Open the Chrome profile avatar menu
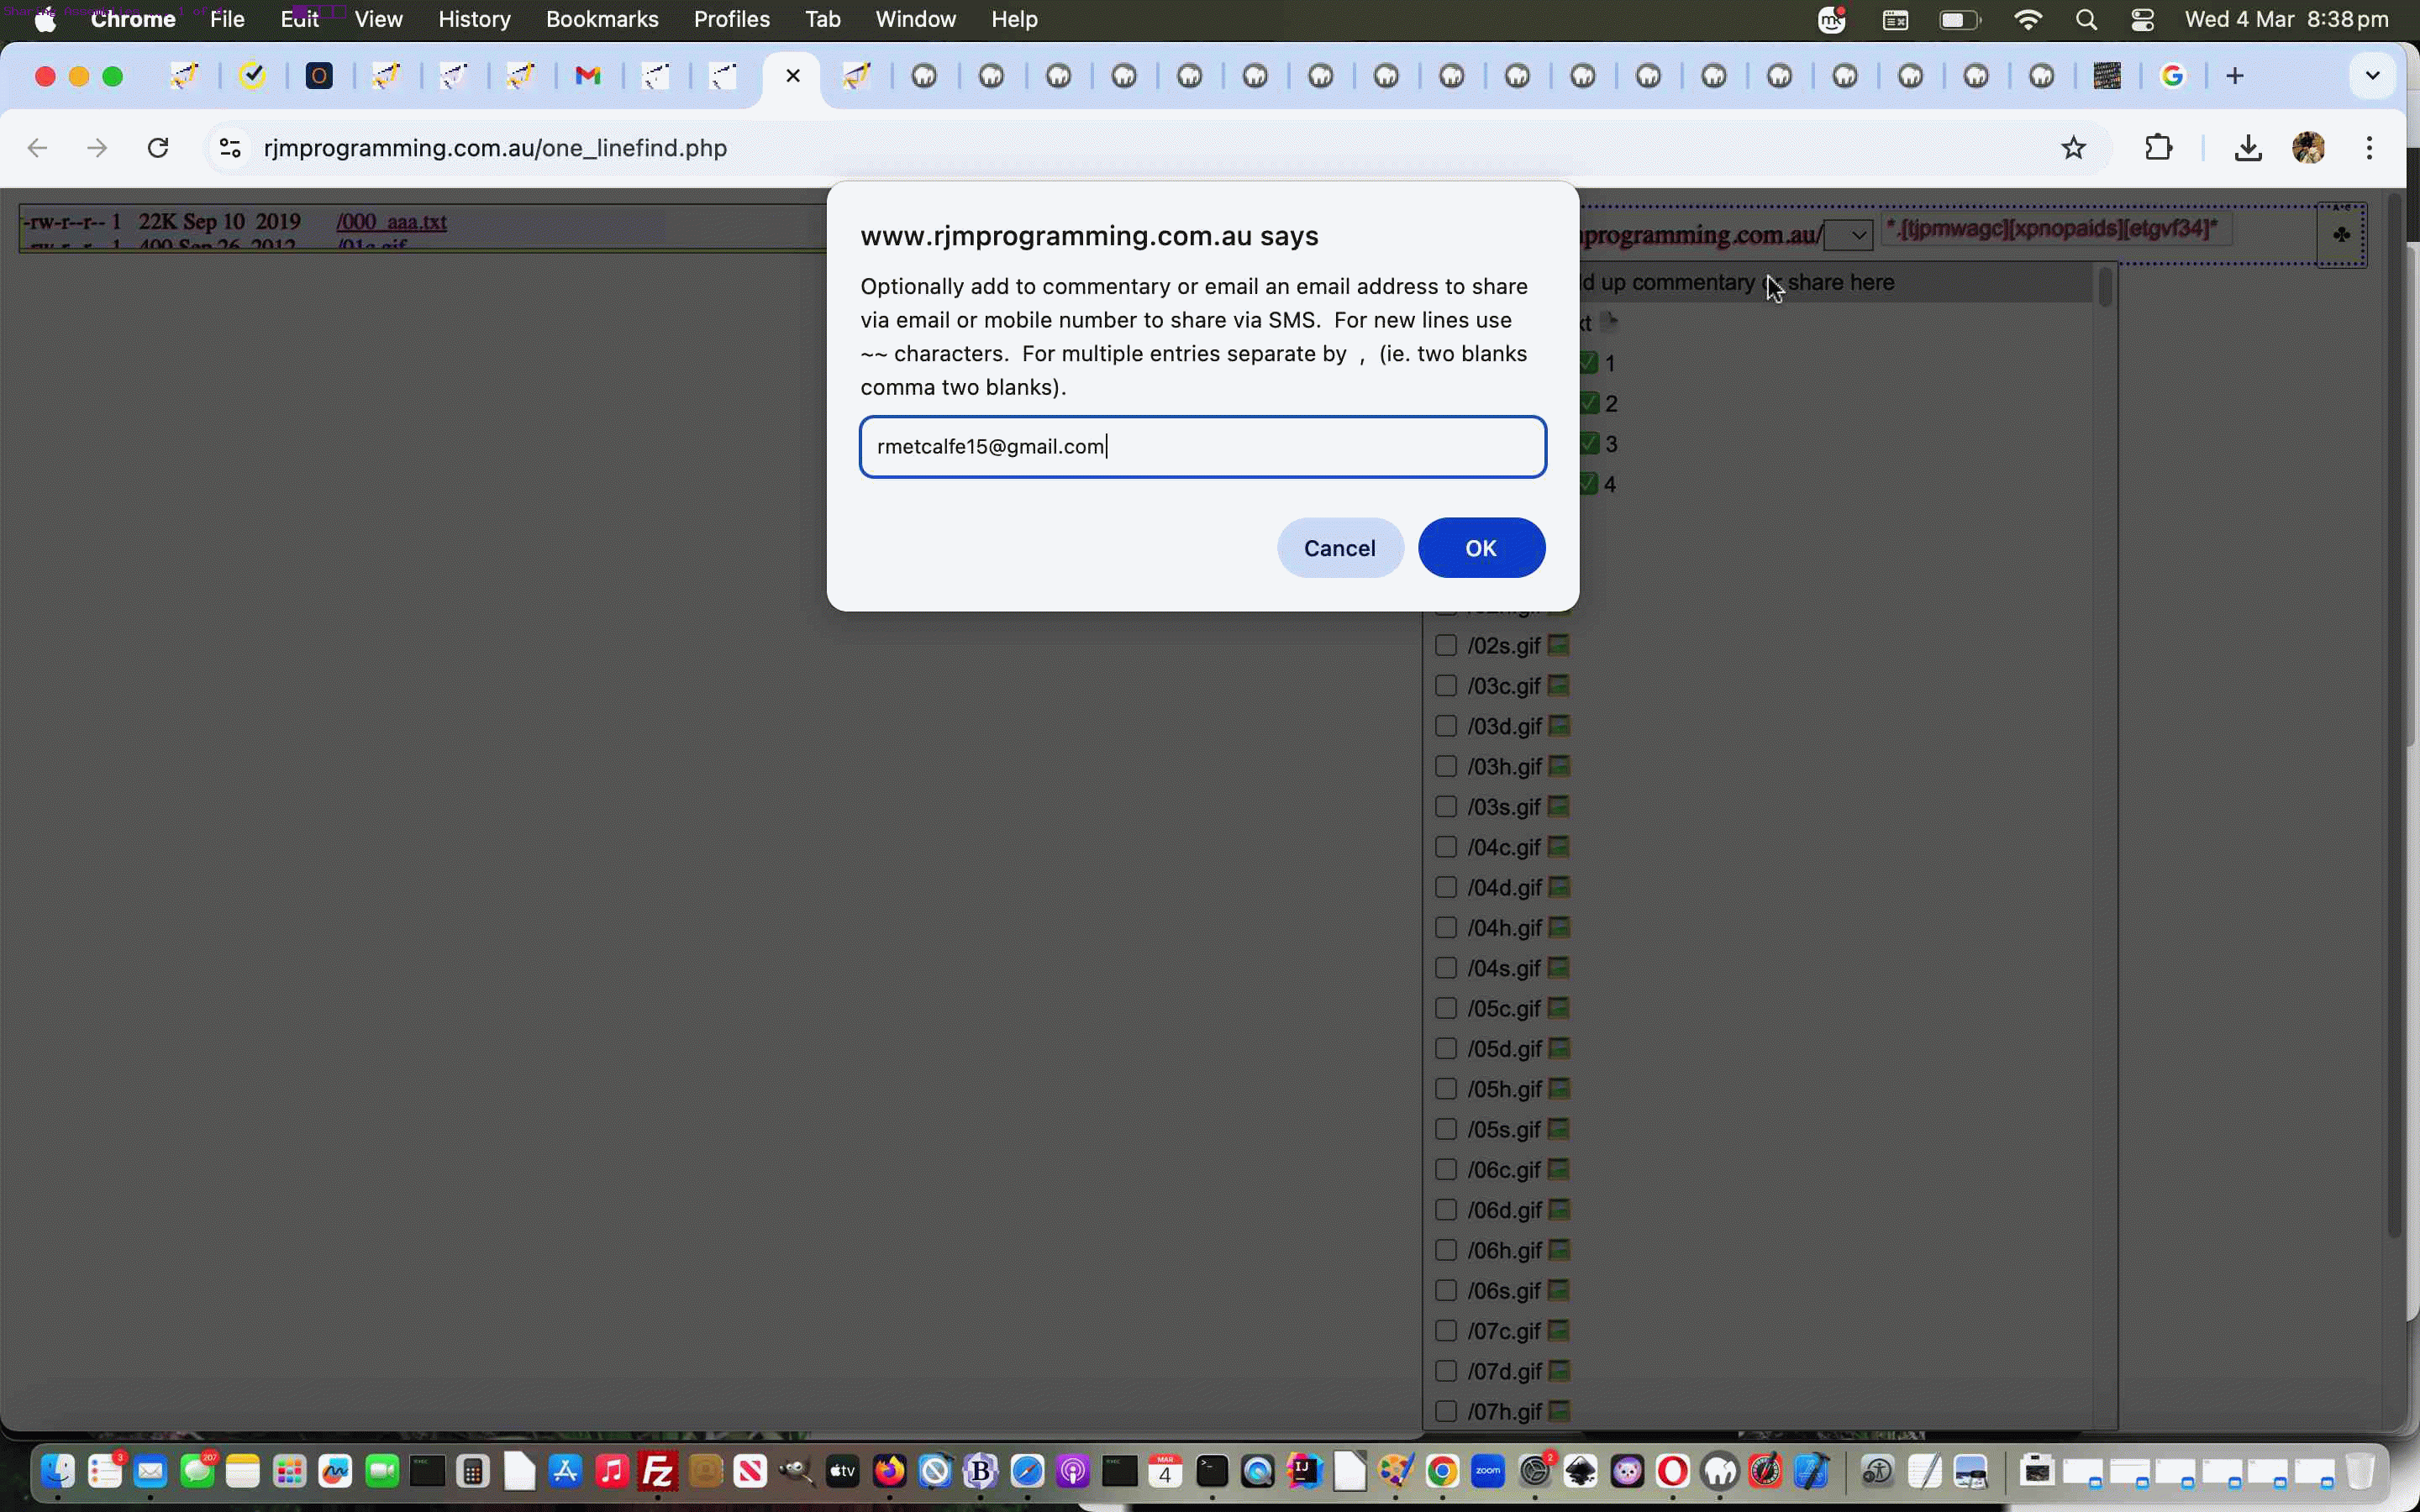Image resolution: width=2420 pixels, height=1512 pixels. pyautogui.click(x=2308, y=148)
